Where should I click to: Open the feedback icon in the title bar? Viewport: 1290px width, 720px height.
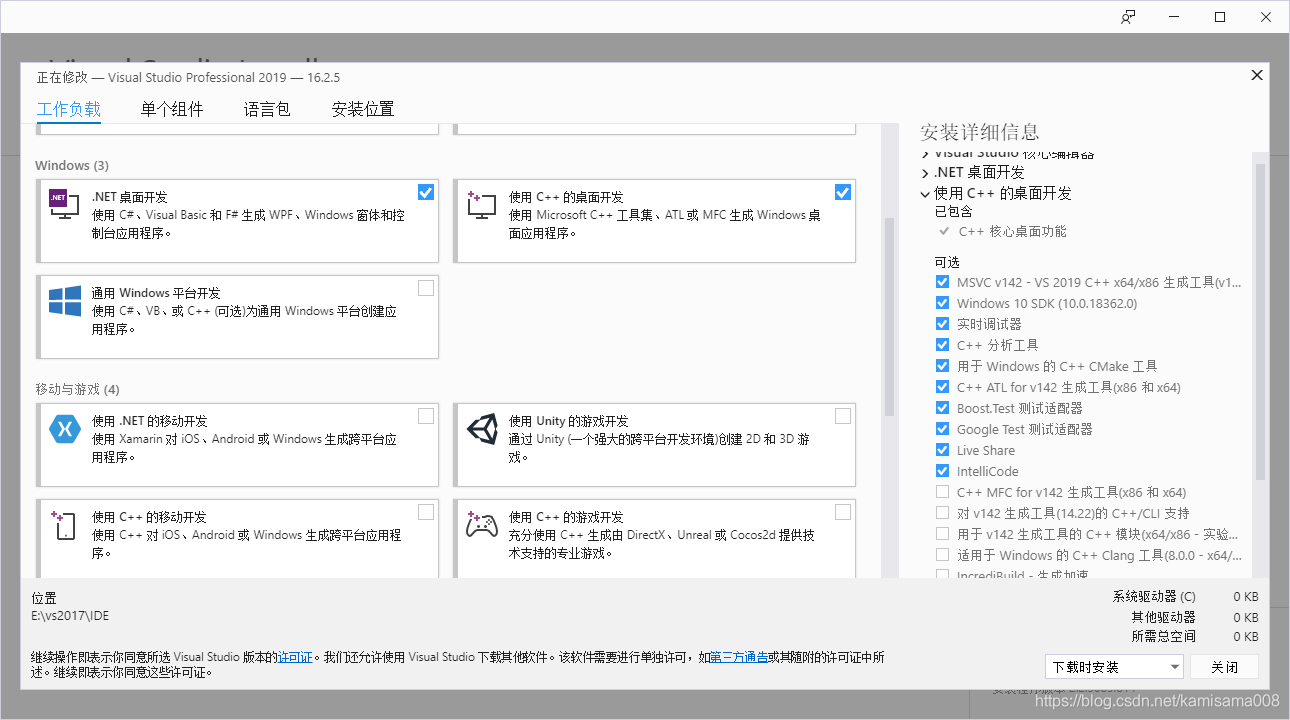point(1128,17)
